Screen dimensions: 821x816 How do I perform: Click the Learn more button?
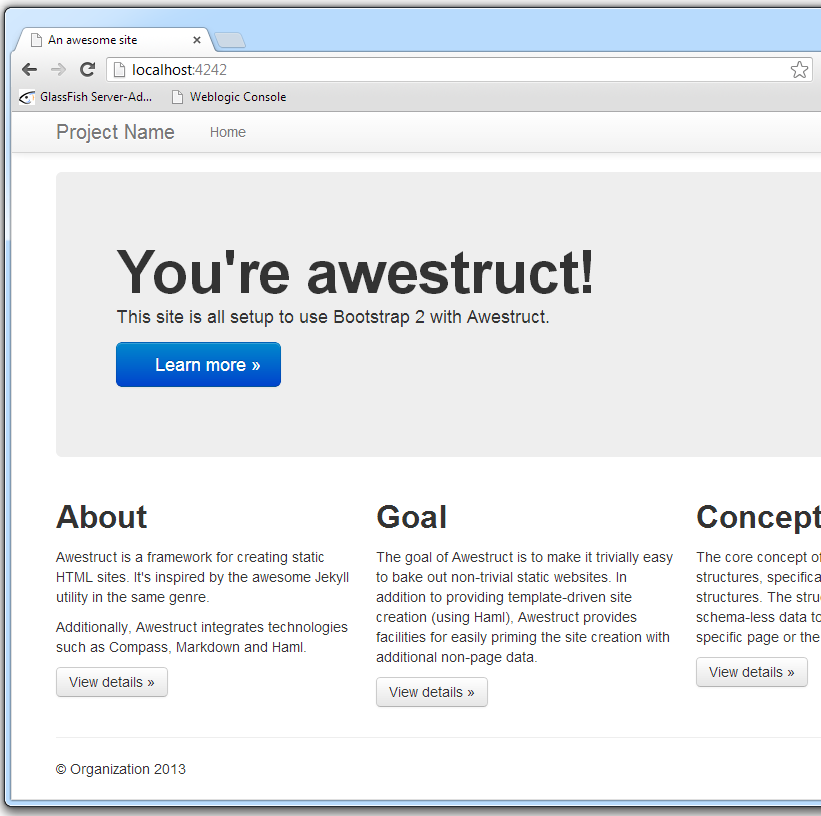[198, 365]
